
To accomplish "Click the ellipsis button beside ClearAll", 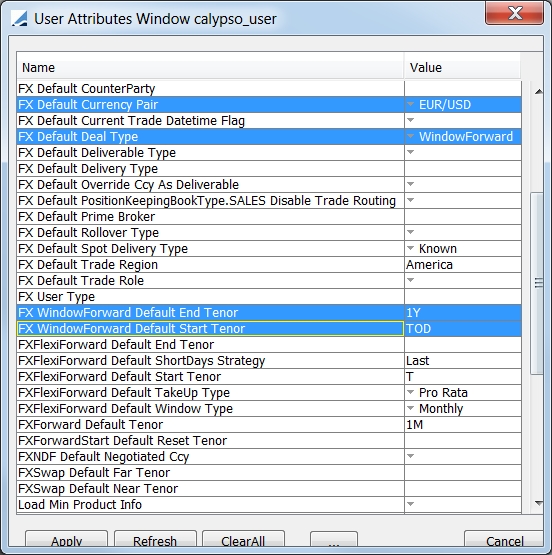I will pos(334,539).
